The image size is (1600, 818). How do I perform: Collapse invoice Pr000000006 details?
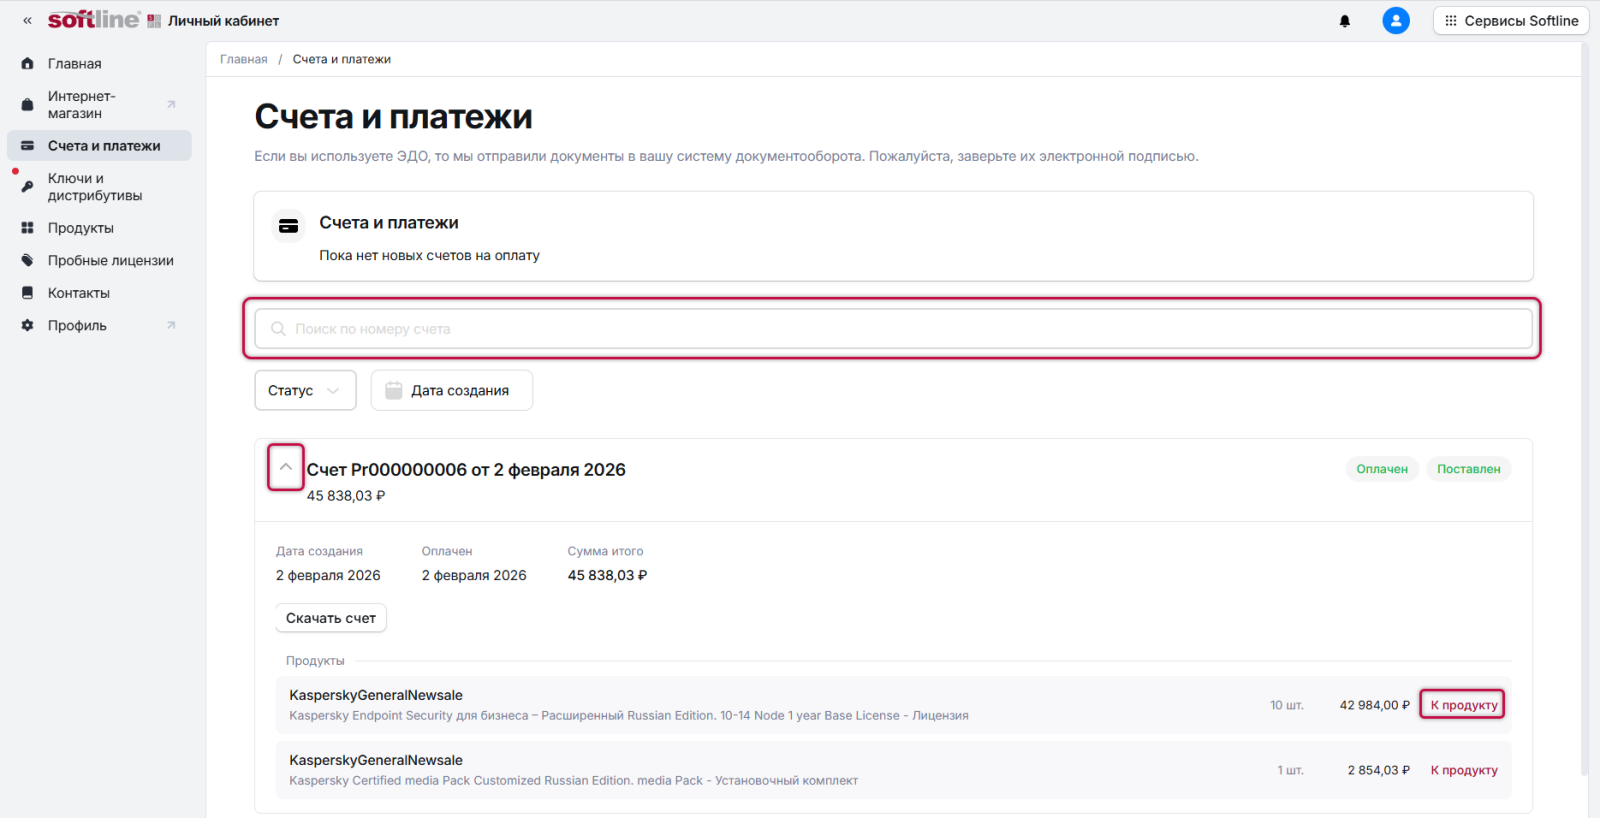(x=286, y=468)
